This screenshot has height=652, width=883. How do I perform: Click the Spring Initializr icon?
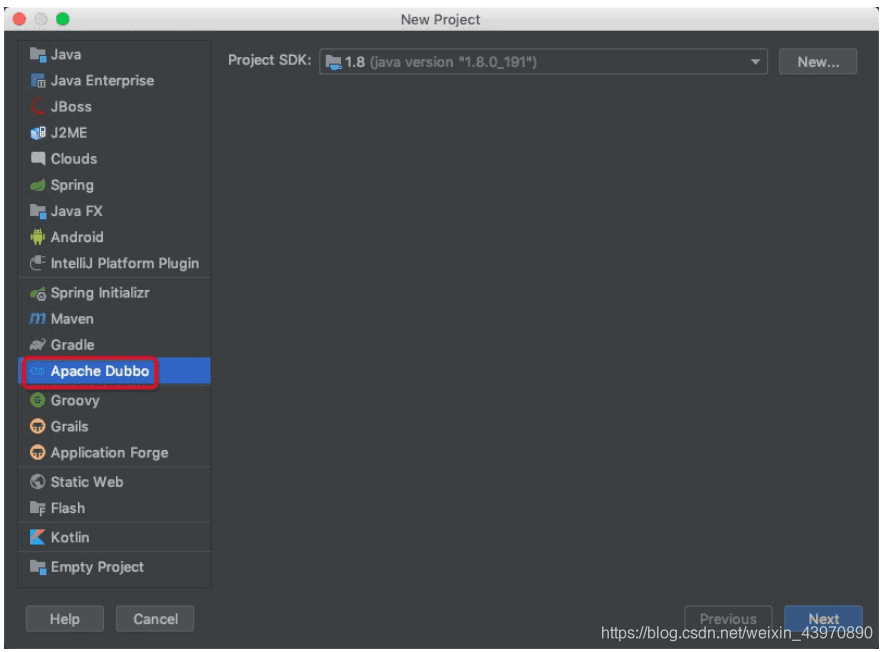[x=38, y=293]
